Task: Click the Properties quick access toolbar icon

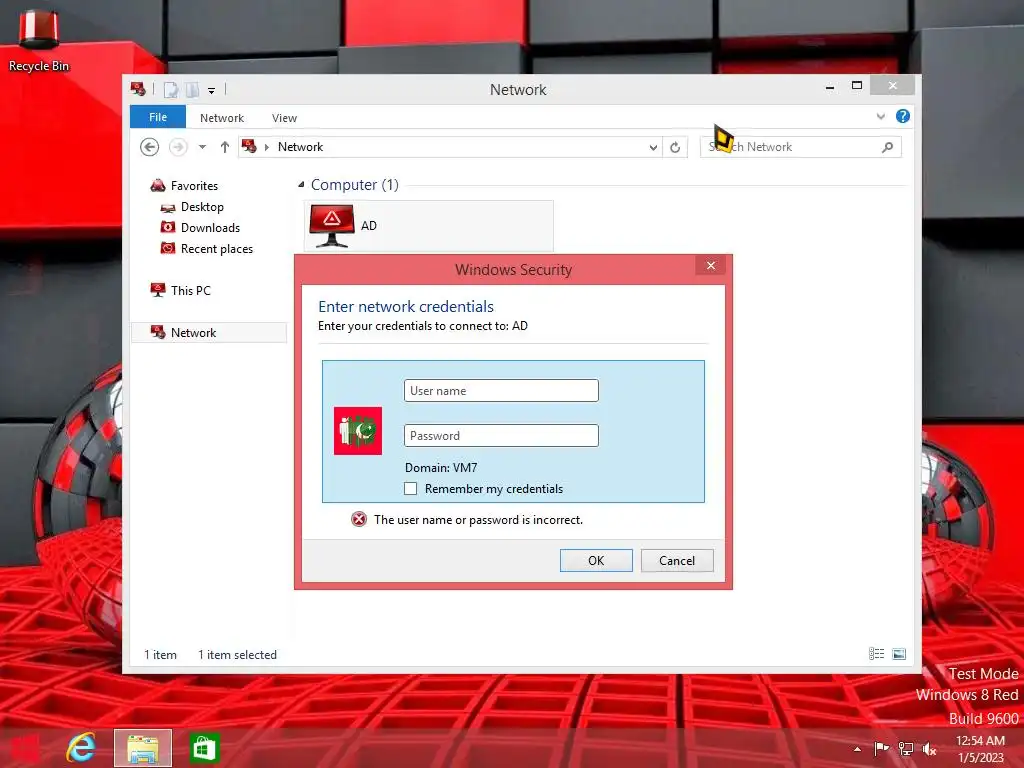Action: [x=170, y=89]
